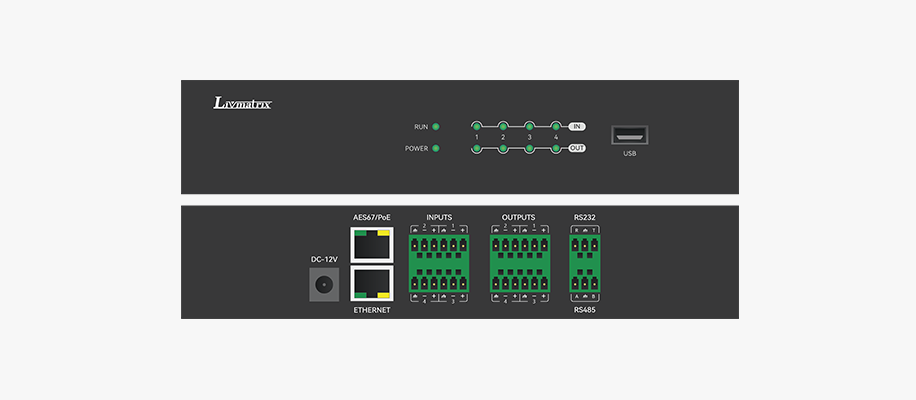Click output channel 3 LED indicator
The width and height of the screenshot is (916, 400).
point(530,149)
